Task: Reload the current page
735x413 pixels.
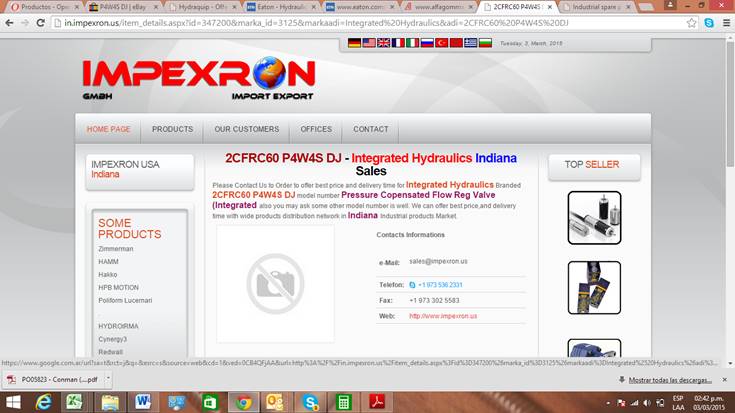Action: coord(41,23)
